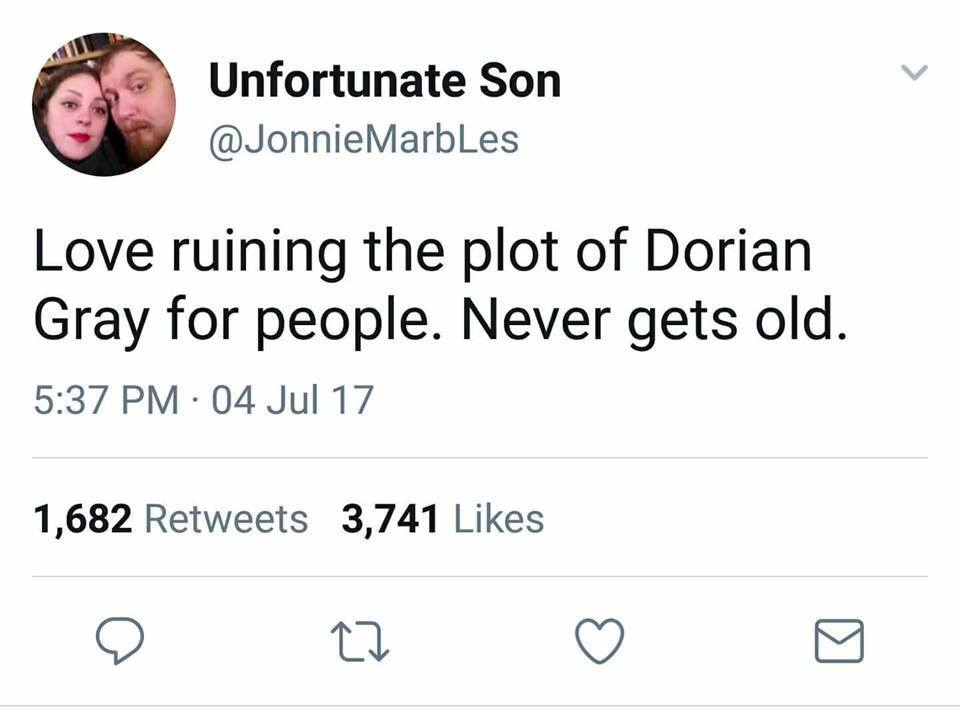
Task: Click the Unfortunate Son display name
Action: pyautogui.click(x=384, y=82)
